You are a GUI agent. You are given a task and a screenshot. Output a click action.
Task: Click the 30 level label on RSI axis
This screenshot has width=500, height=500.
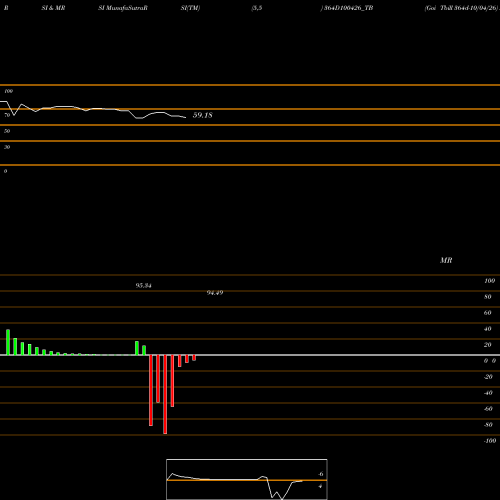(7, 147)
